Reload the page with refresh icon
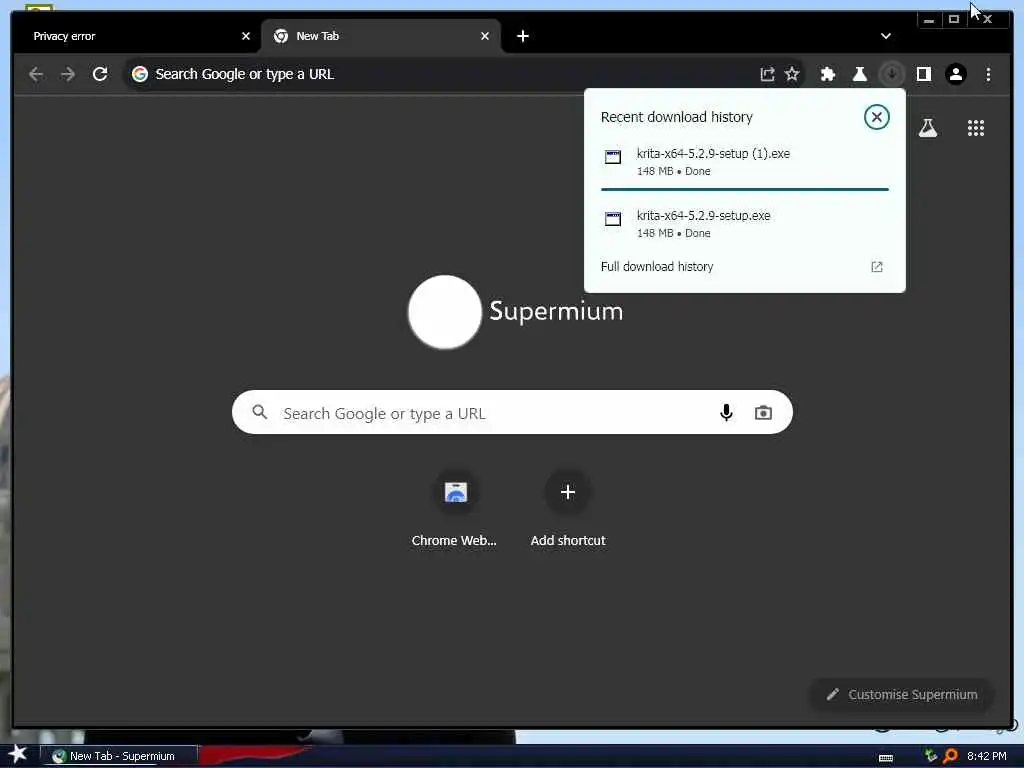Image resolution: width=1024 pixels, height=768 pixels. (100, 74)
